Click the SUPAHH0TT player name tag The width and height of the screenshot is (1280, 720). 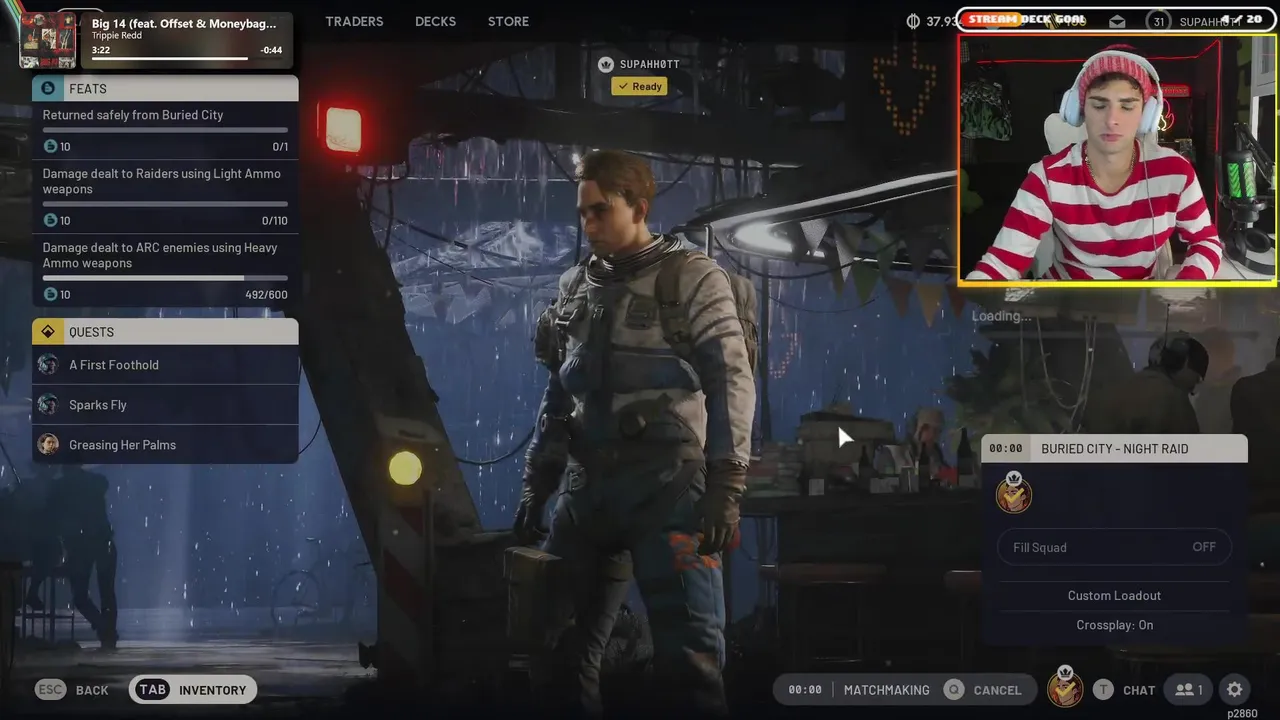tap(649, 64)
